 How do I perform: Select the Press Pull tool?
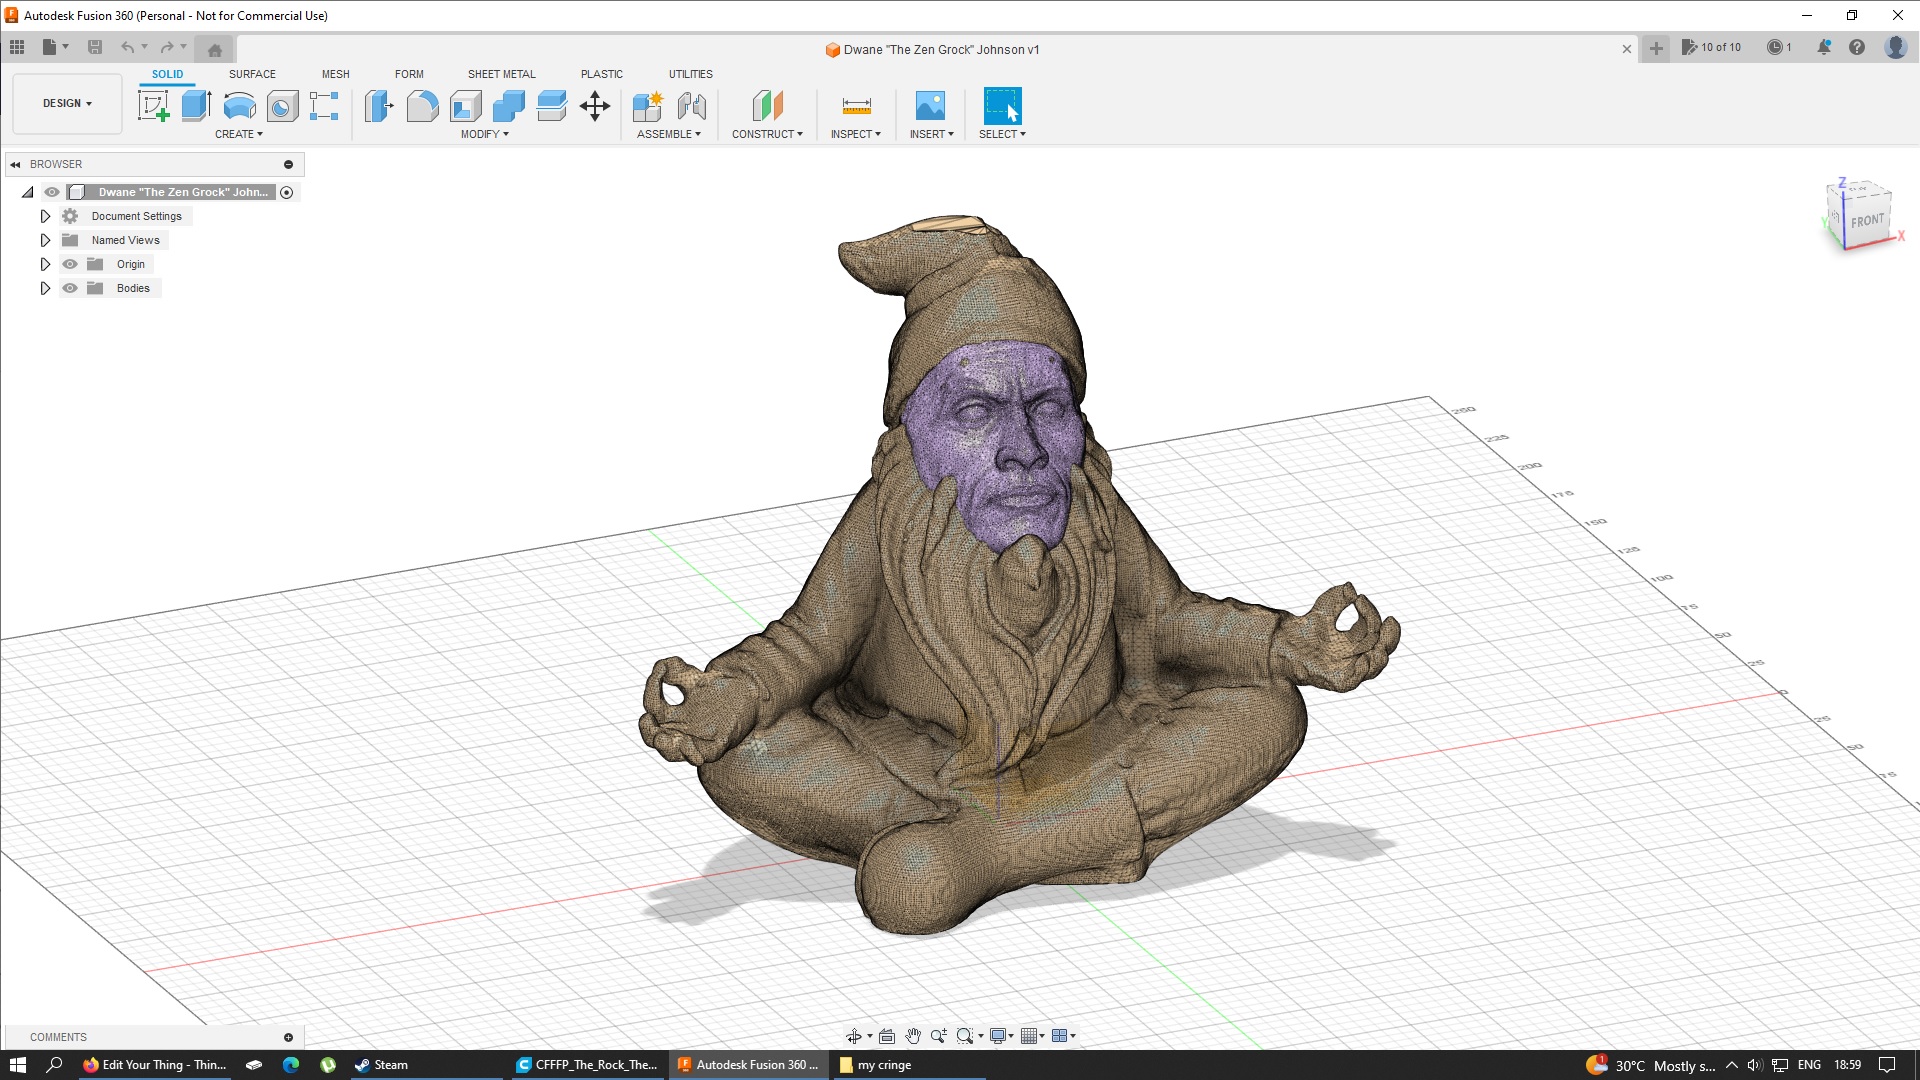(x=379, y=106)
